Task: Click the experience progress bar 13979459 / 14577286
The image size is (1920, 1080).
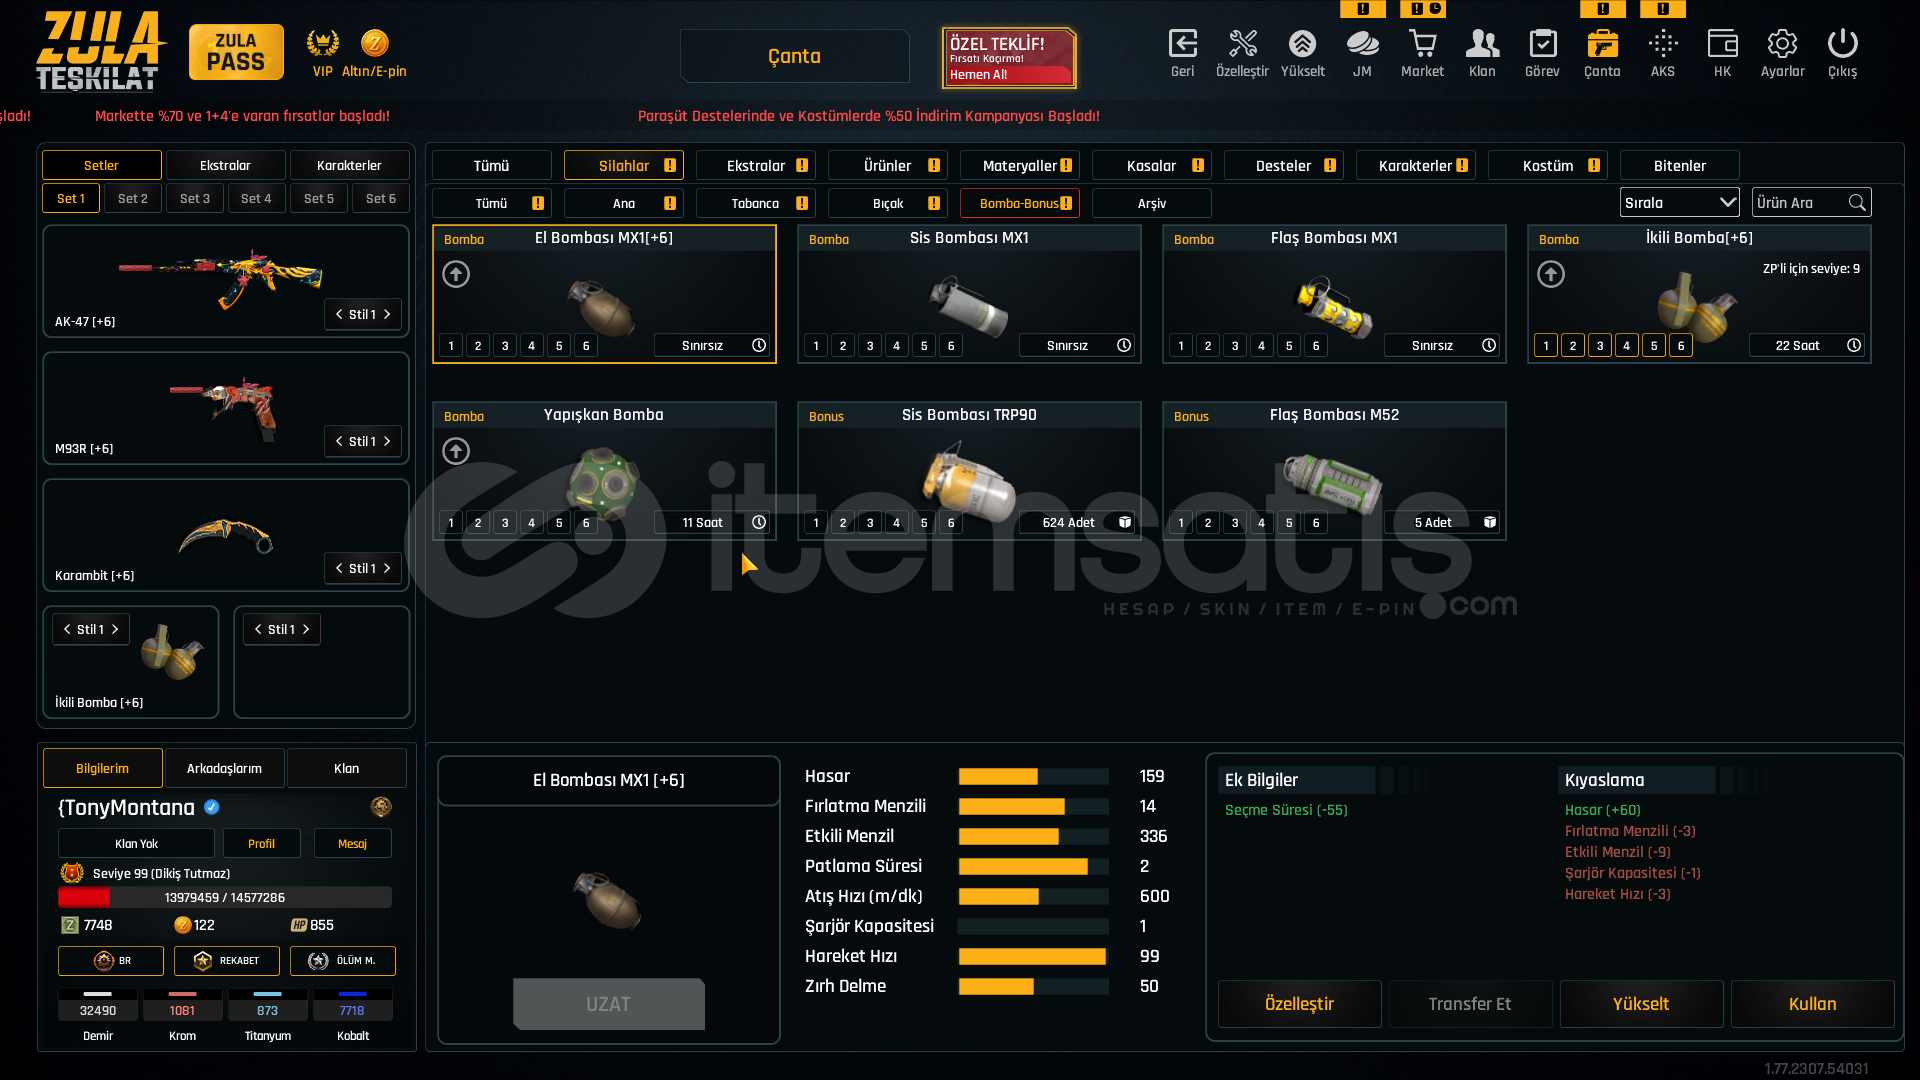Action: [x=225, y=897]
